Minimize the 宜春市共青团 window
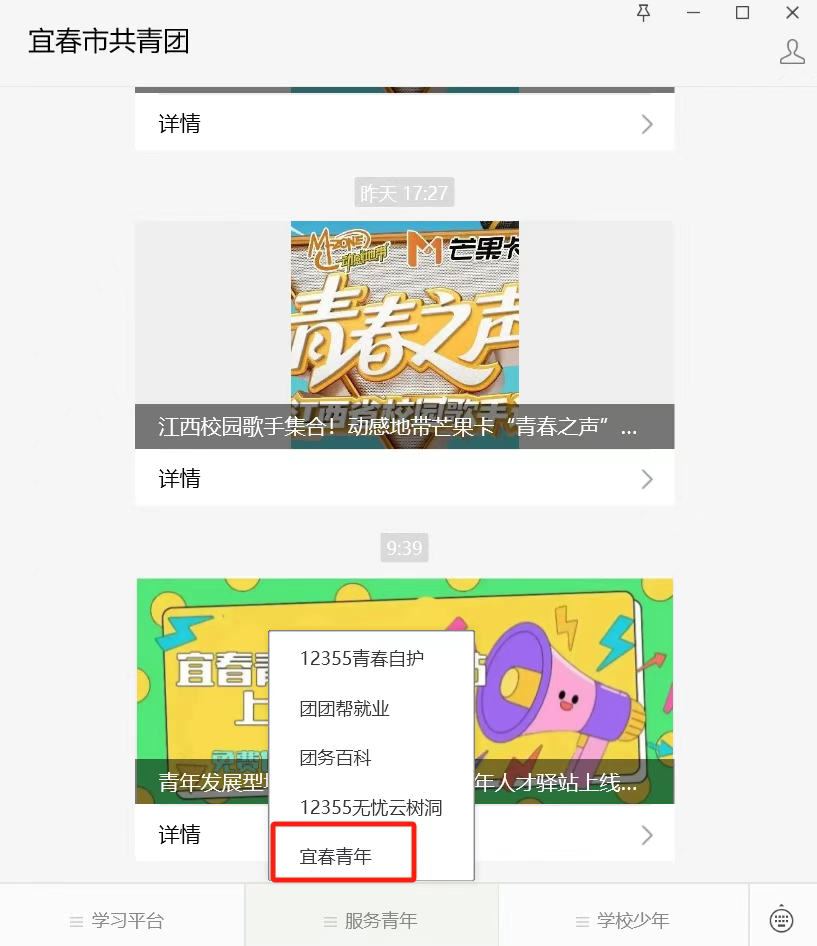817x946 pixels. click(x=693, y=13)
